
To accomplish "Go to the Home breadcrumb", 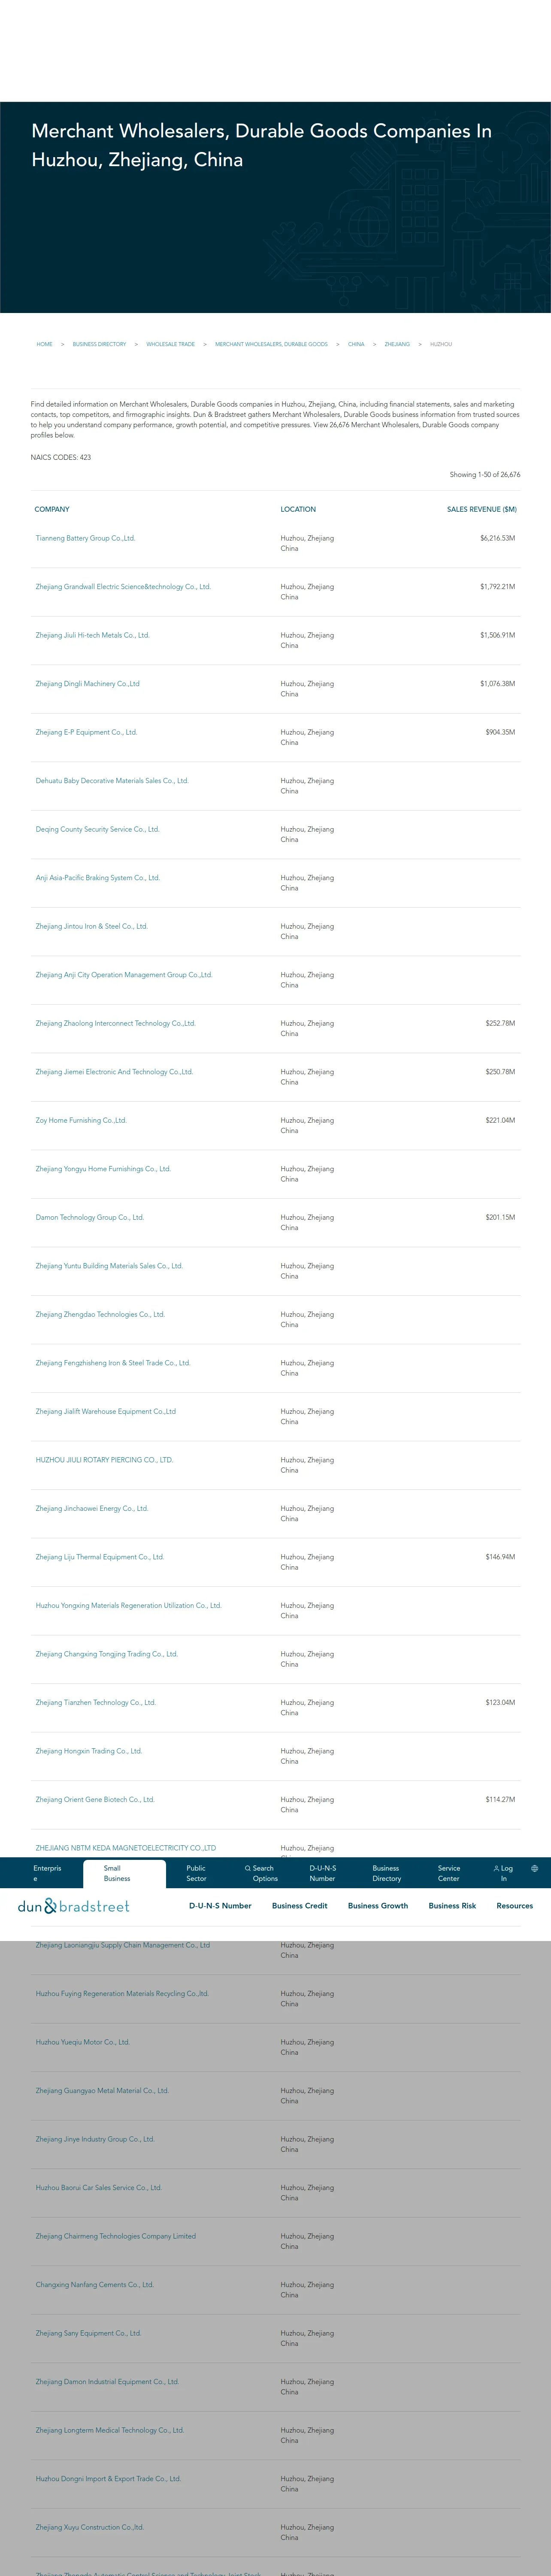I will [44, 344].
